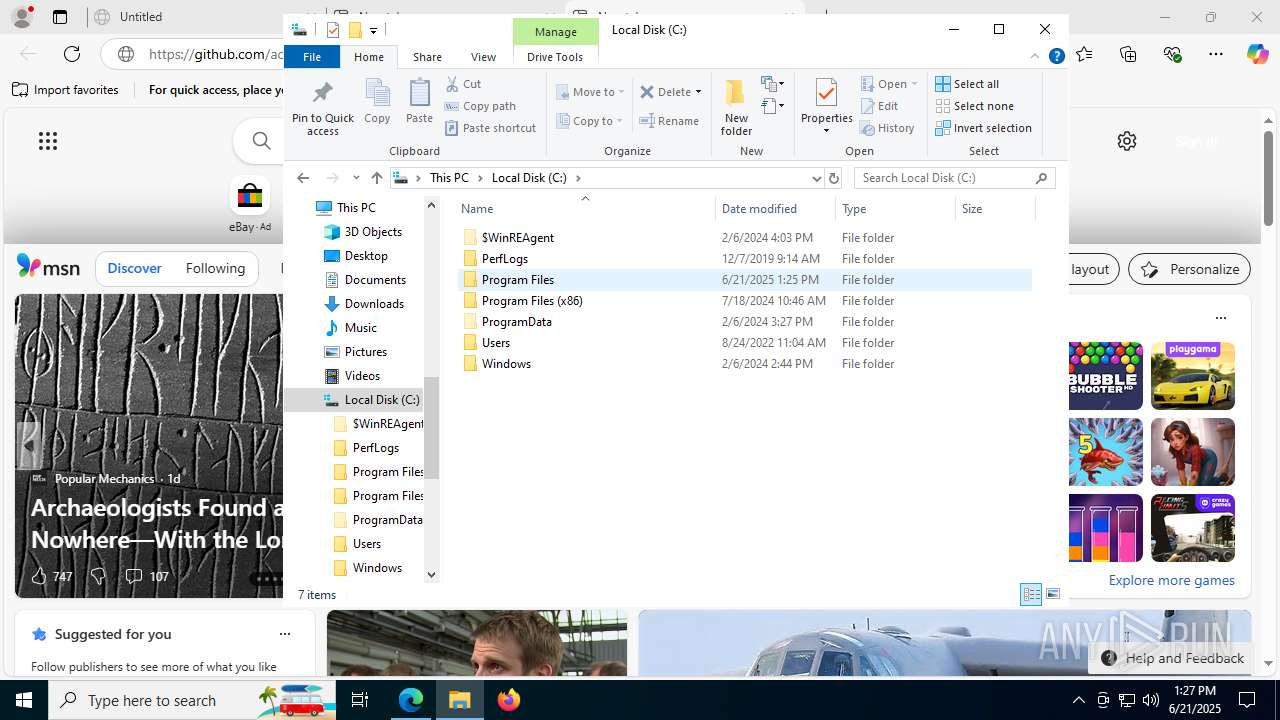Image resolution: width=1280 pixels, height=720 pixels.
Task: Switch to the View tab
Action: tap(483, 57)
